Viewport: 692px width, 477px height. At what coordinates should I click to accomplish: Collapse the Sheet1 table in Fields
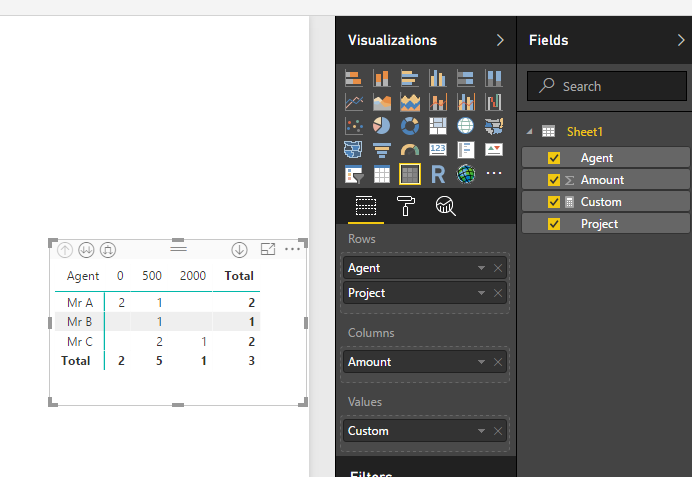coord(530,131)
